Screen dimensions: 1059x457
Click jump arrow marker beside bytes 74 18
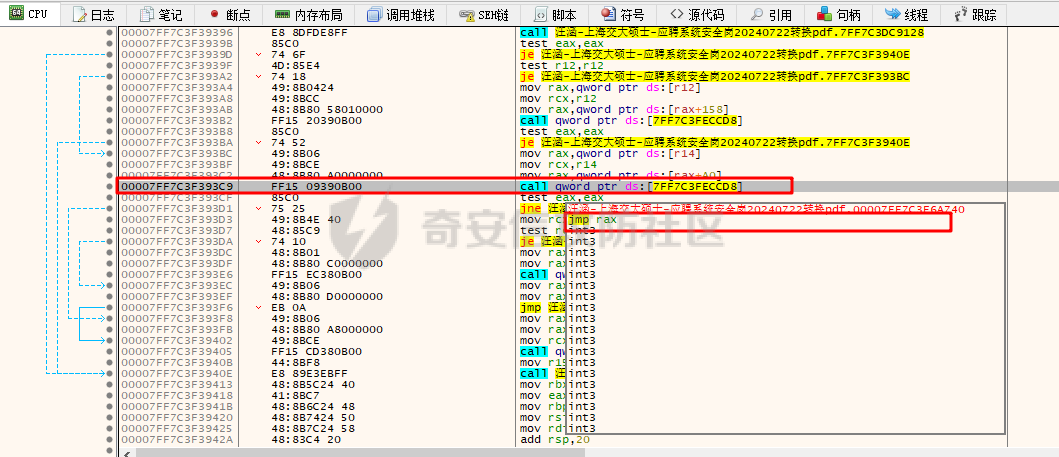[261, 76]
